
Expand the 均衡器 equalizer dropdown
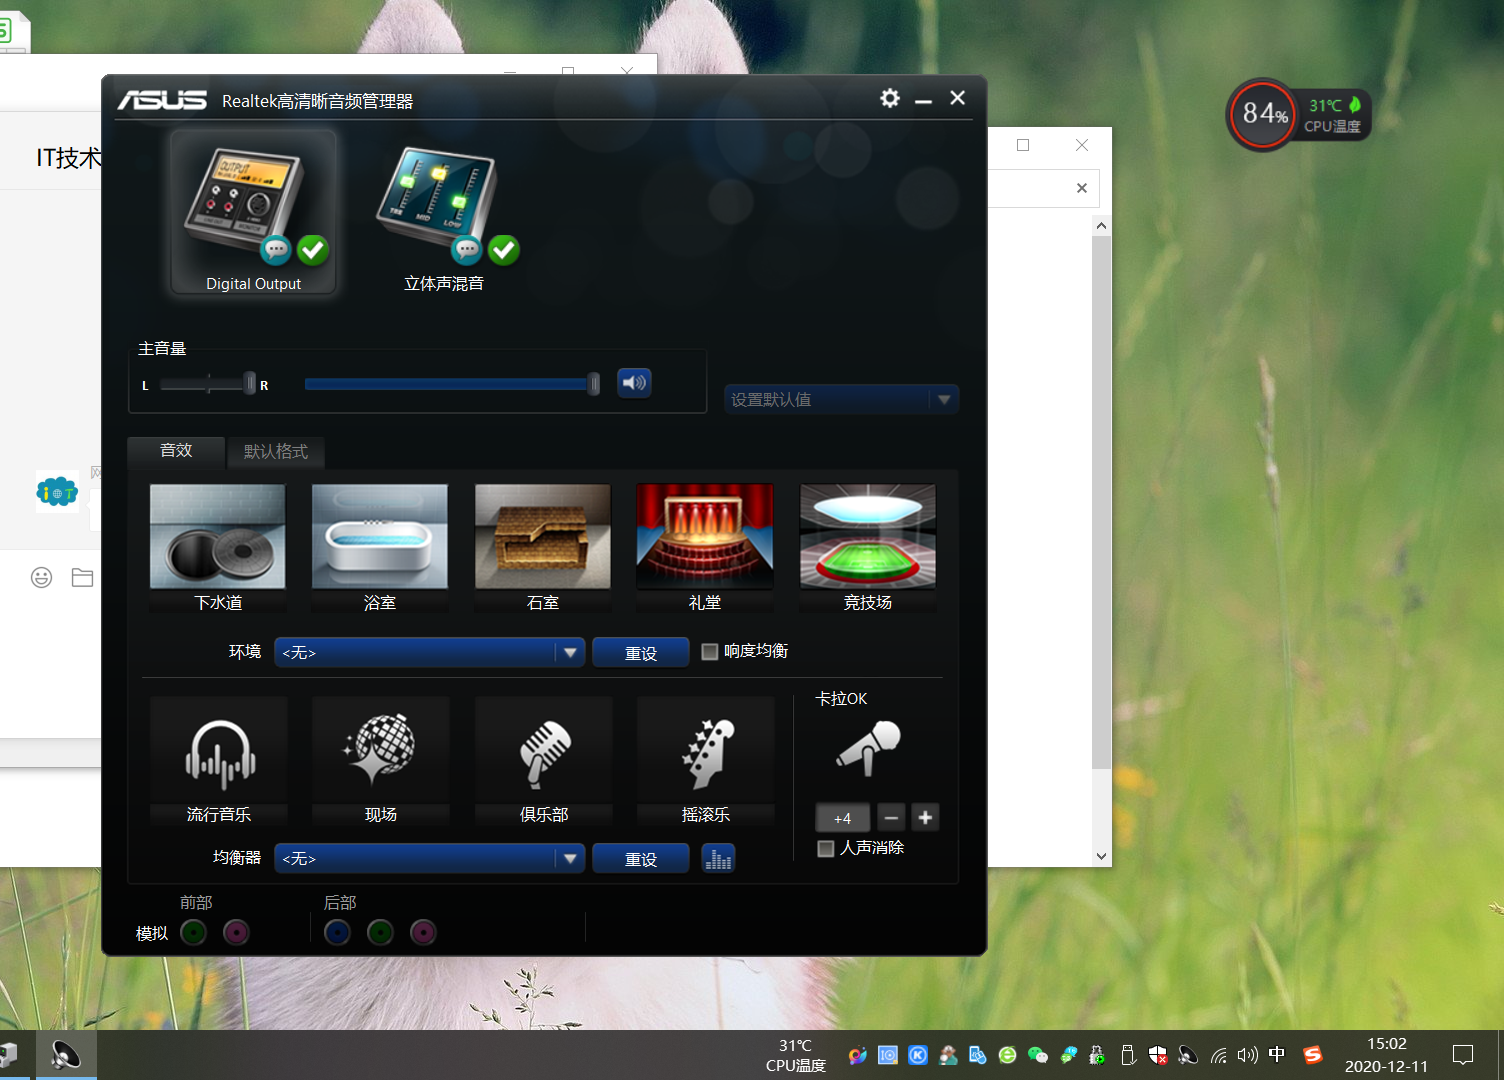570,859
